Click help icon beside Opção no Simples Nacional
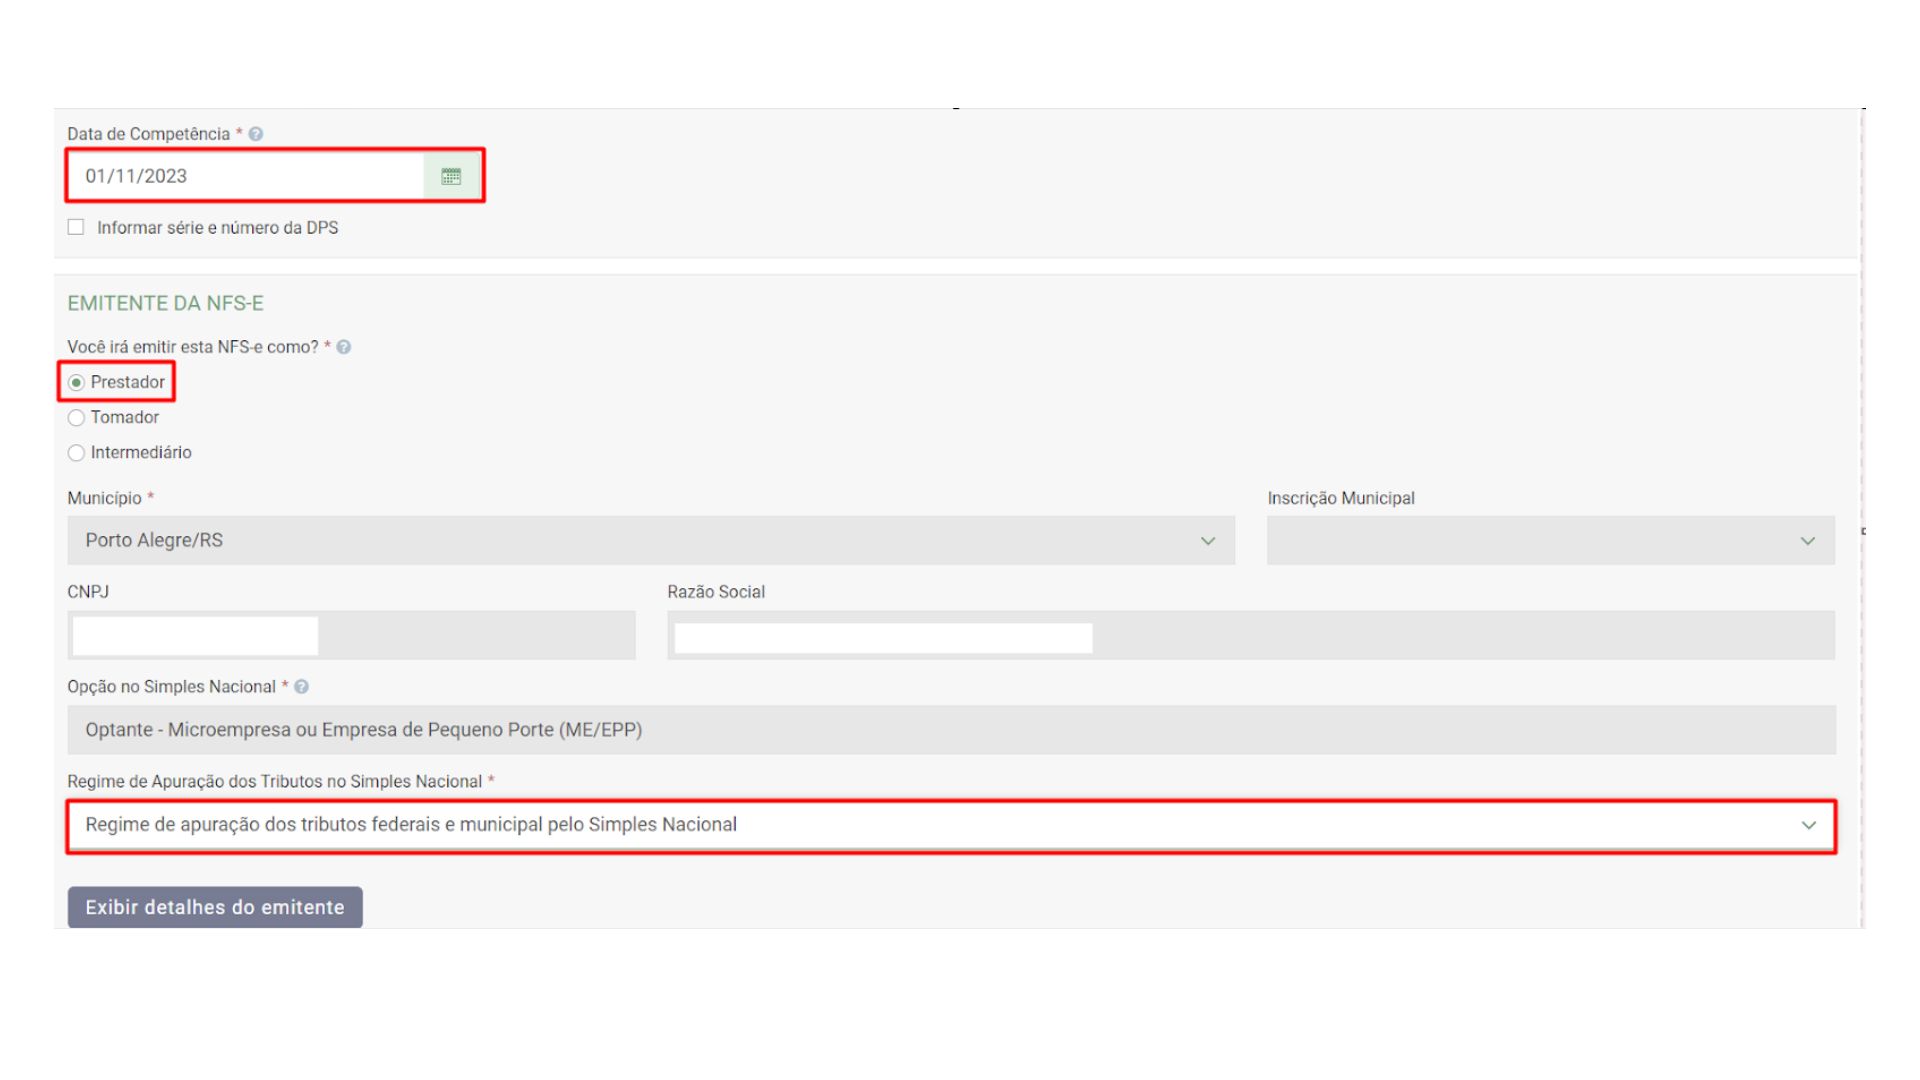The width and height of the screenshot is (1920, 1080). click(302, 687)
